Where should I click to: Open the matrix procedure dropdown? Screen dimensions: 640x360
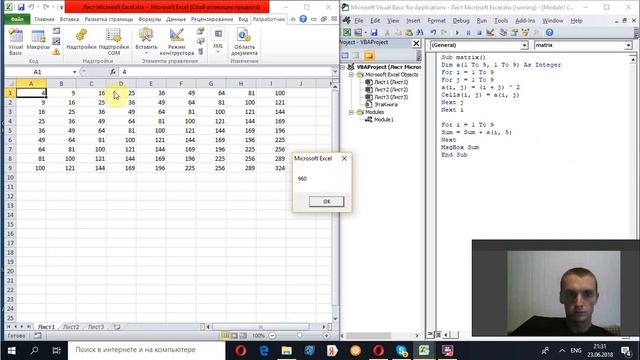pos(628,45)
